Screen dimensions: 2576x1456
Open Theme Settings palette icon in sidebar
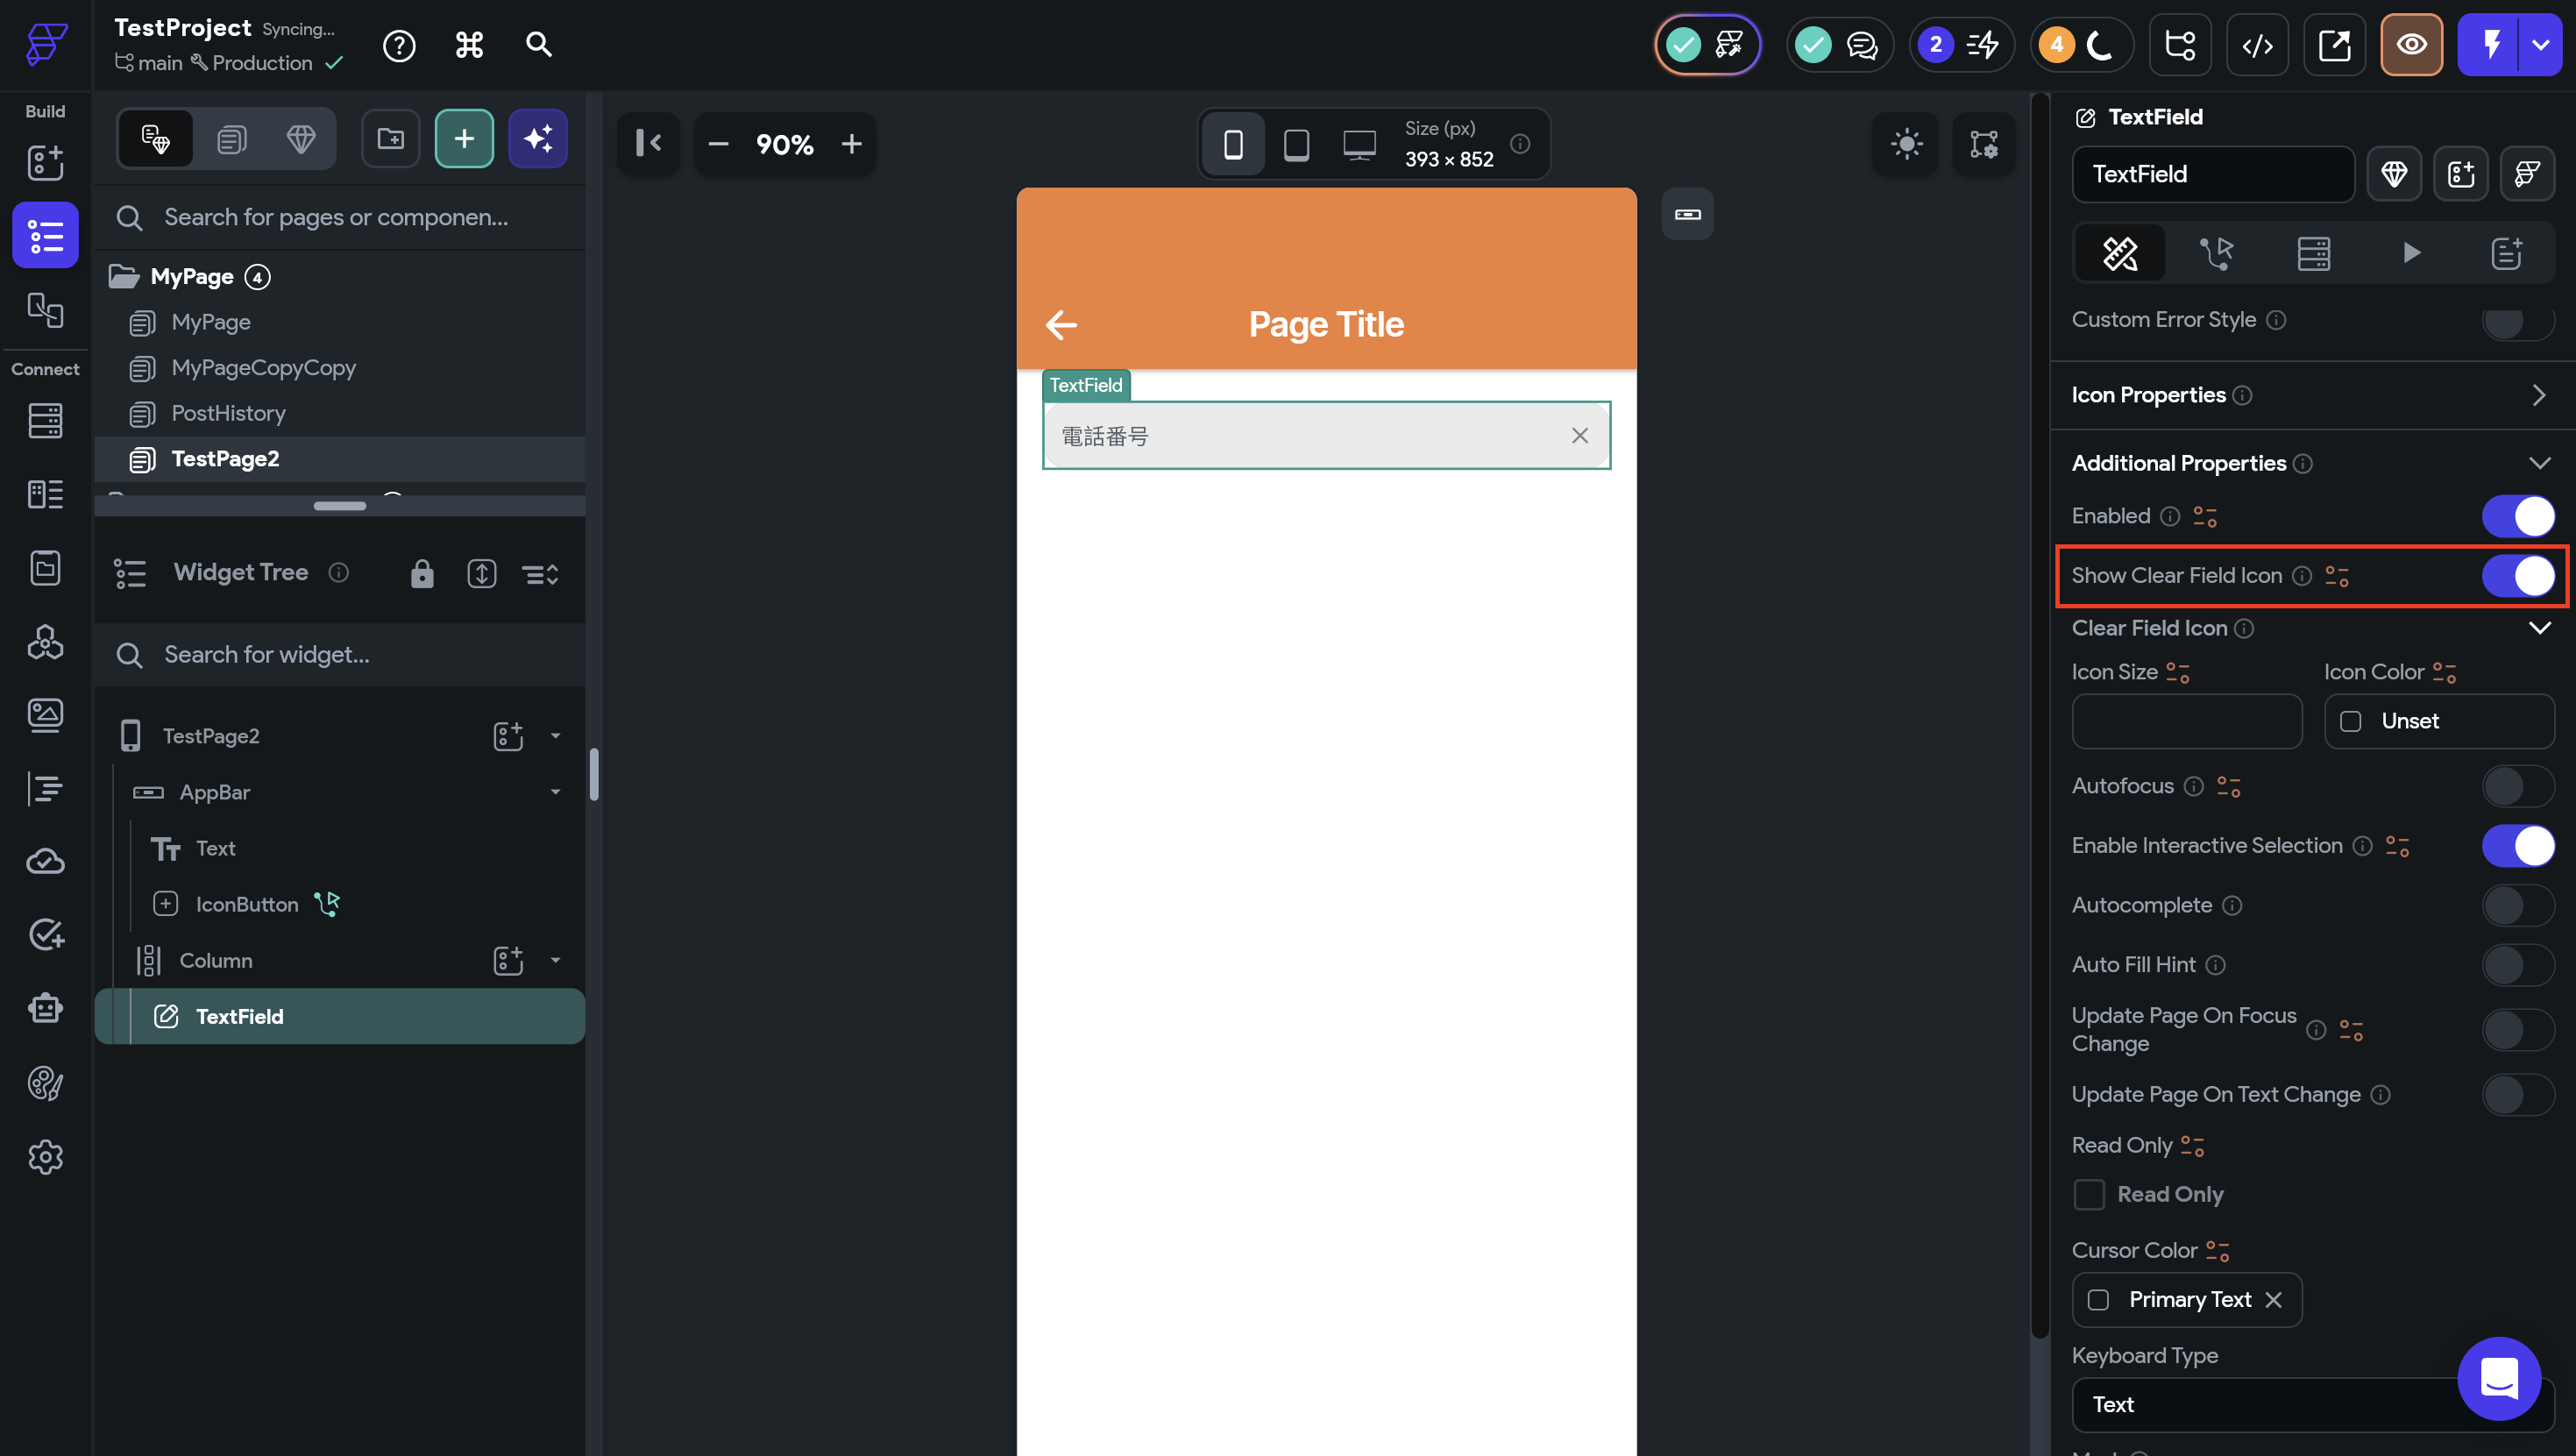(45, 1083)
